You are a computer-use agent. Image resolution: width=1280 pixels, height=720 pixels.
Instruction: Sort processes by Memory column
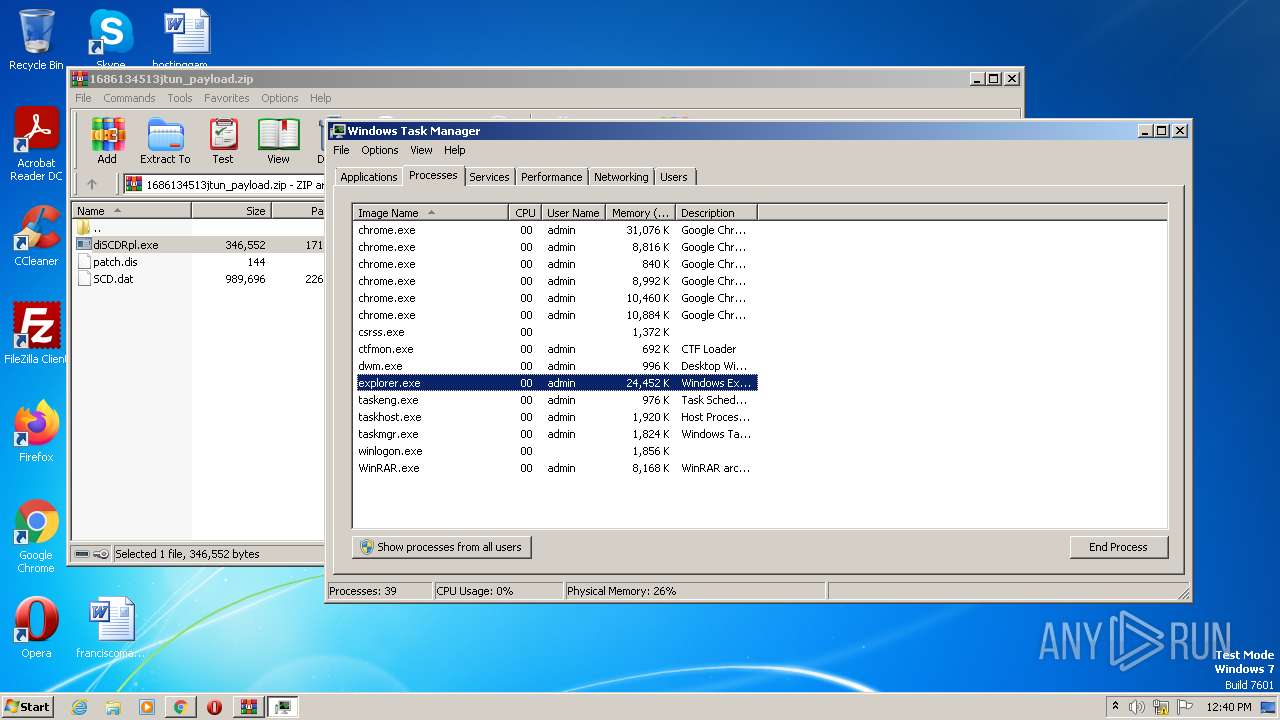point(641,213)
